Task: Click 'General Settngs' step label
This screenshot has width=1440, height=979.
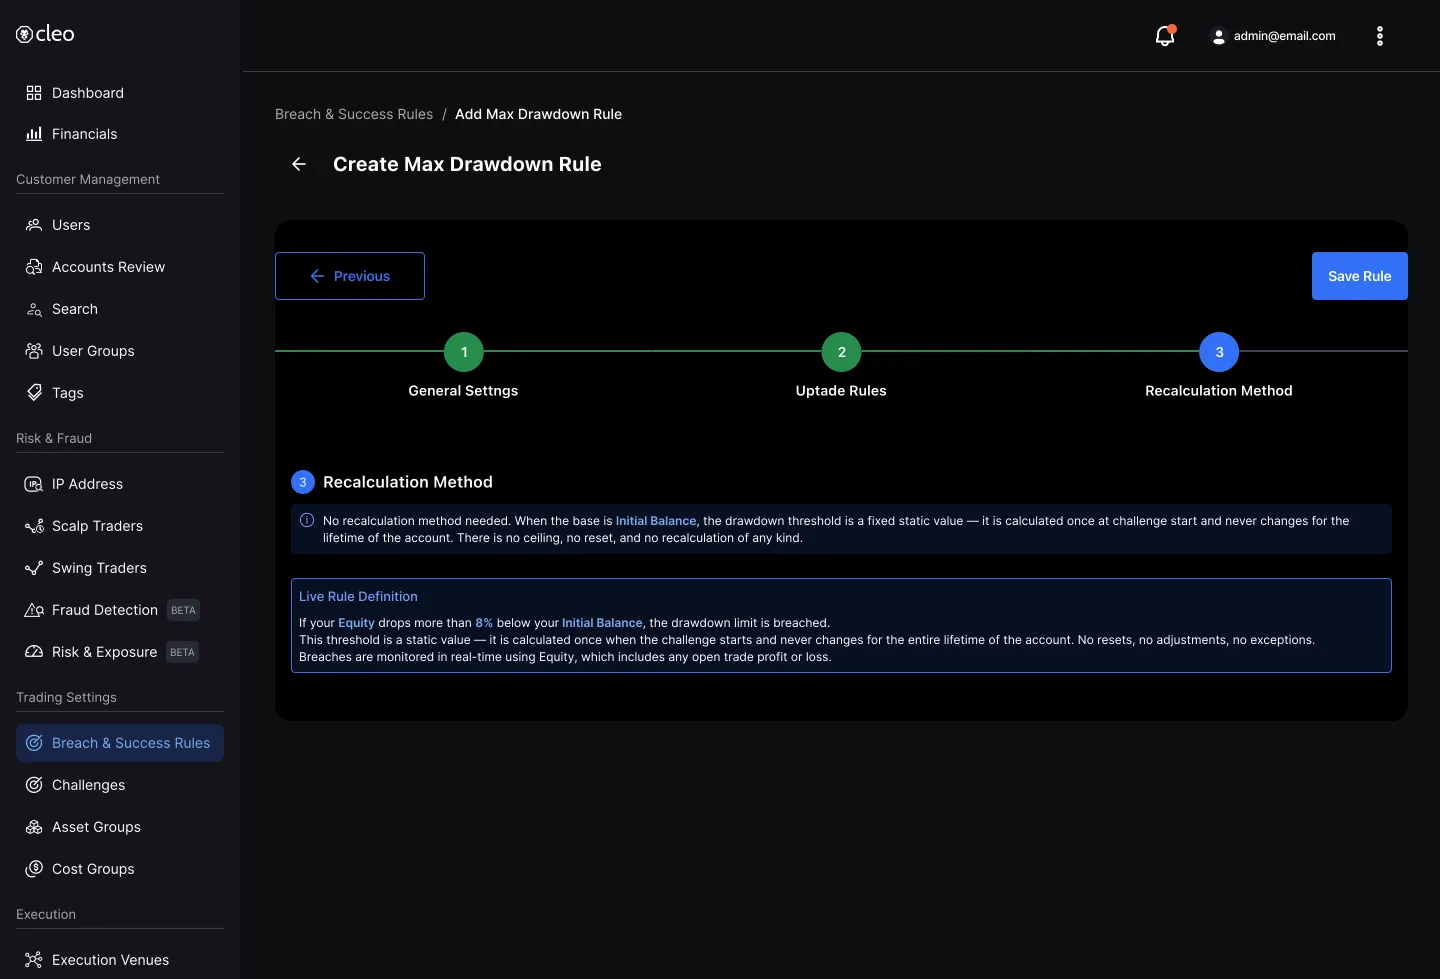Action: (463, 391)
